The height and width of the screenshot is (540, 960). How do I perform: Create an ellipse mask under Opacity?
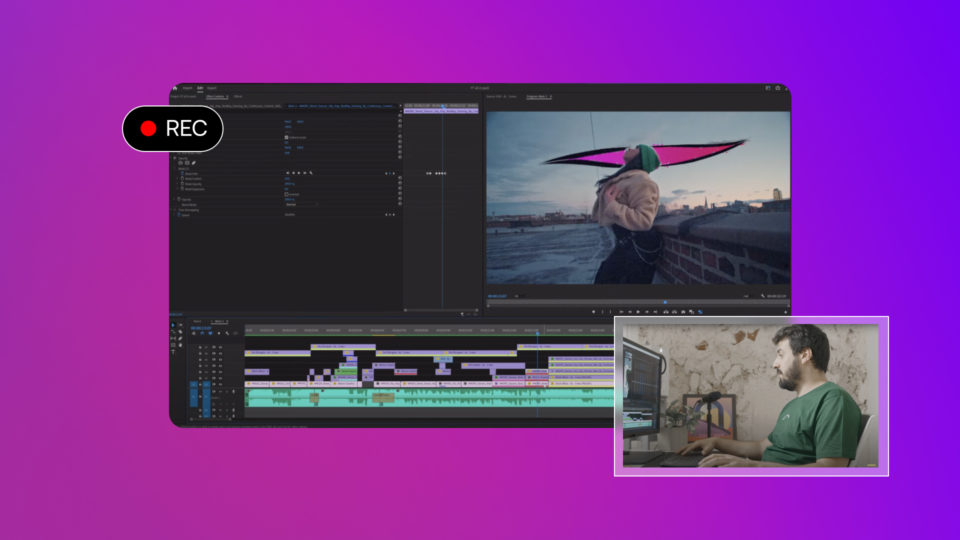point(181,163)
